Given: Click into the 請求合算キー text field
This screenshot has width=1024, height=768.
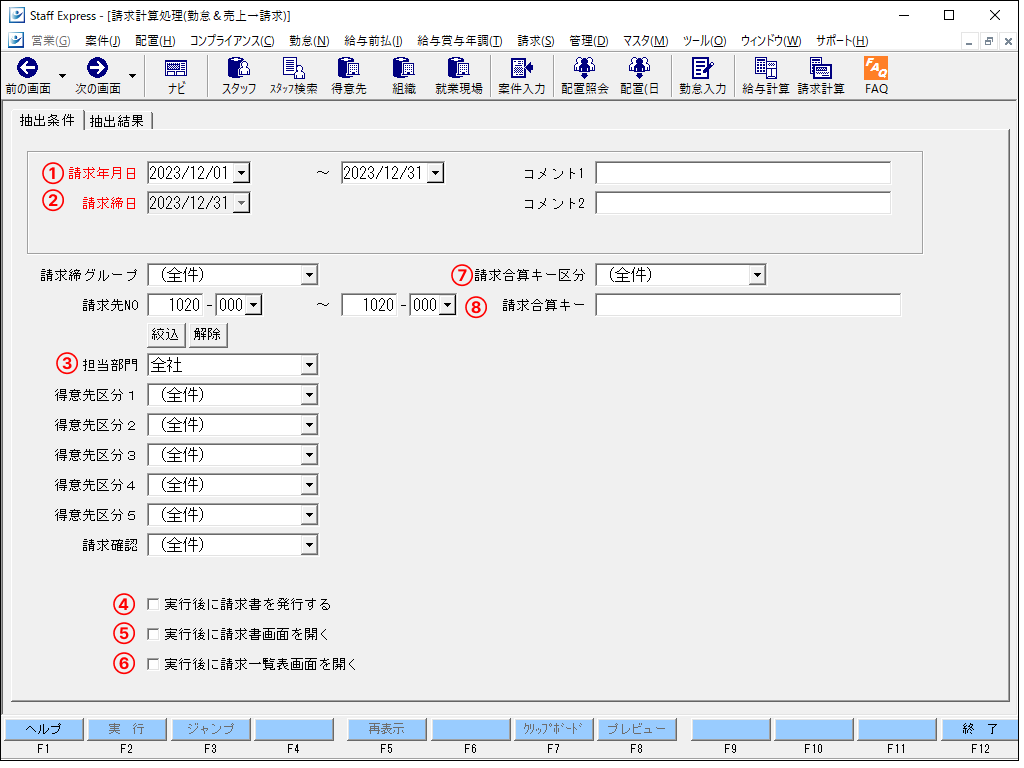Looking at the screenshot, I should coord(748,305).
